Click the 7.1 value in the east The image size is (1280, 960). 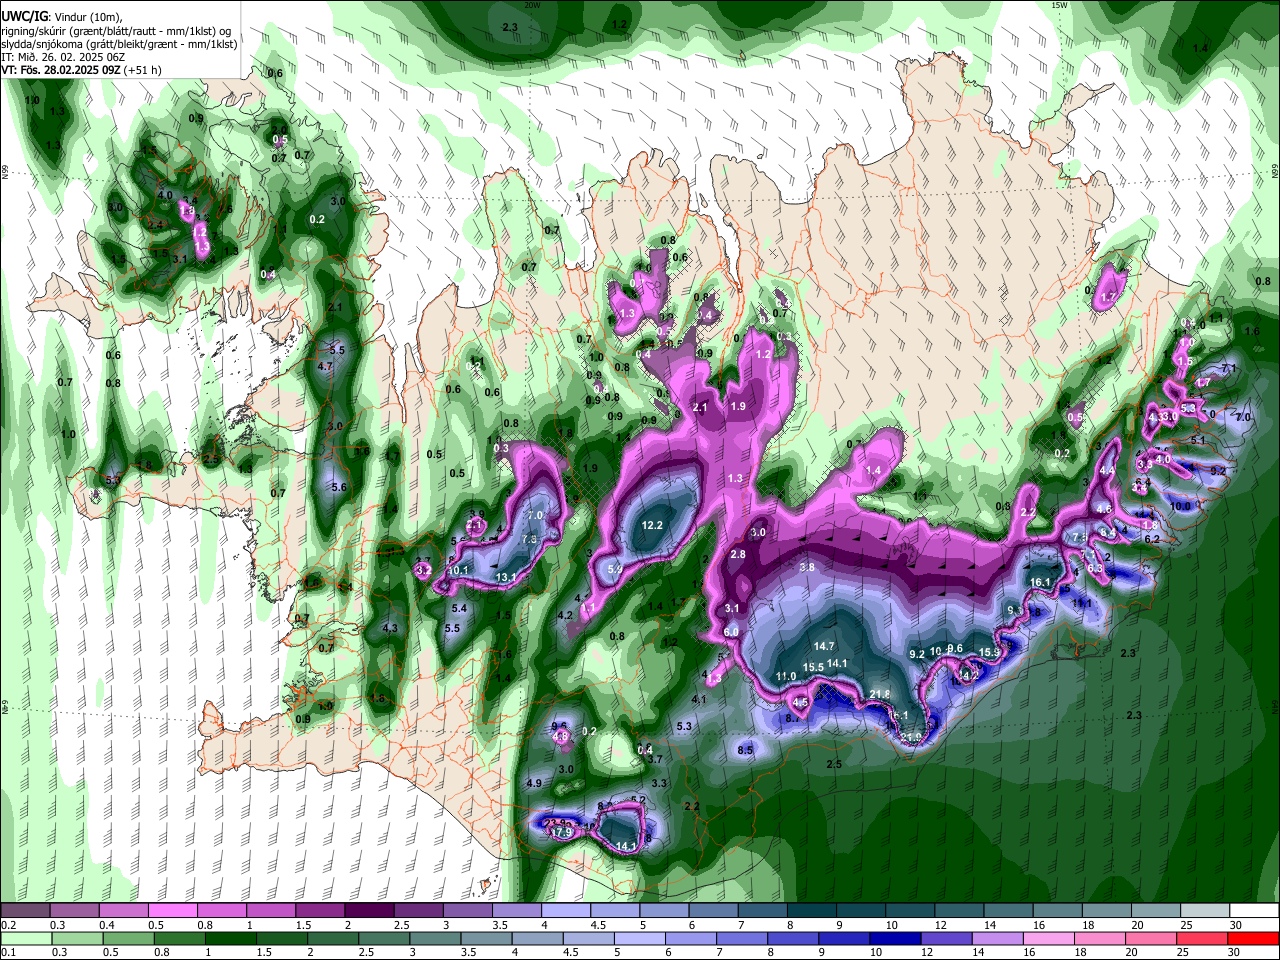pyautogui.click(x=1229, y=369)
